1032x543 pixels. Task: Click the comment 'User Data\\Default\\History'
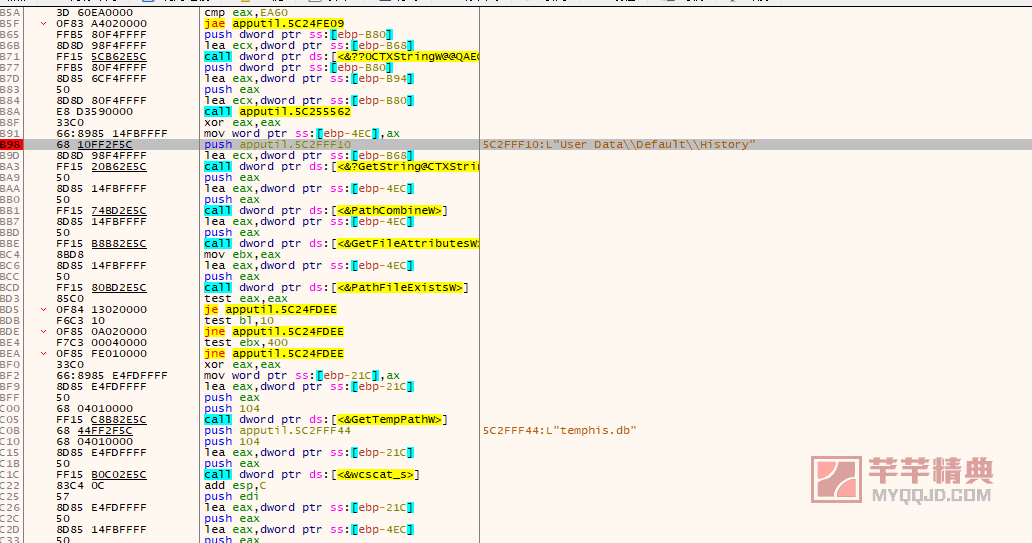point(619,145)
